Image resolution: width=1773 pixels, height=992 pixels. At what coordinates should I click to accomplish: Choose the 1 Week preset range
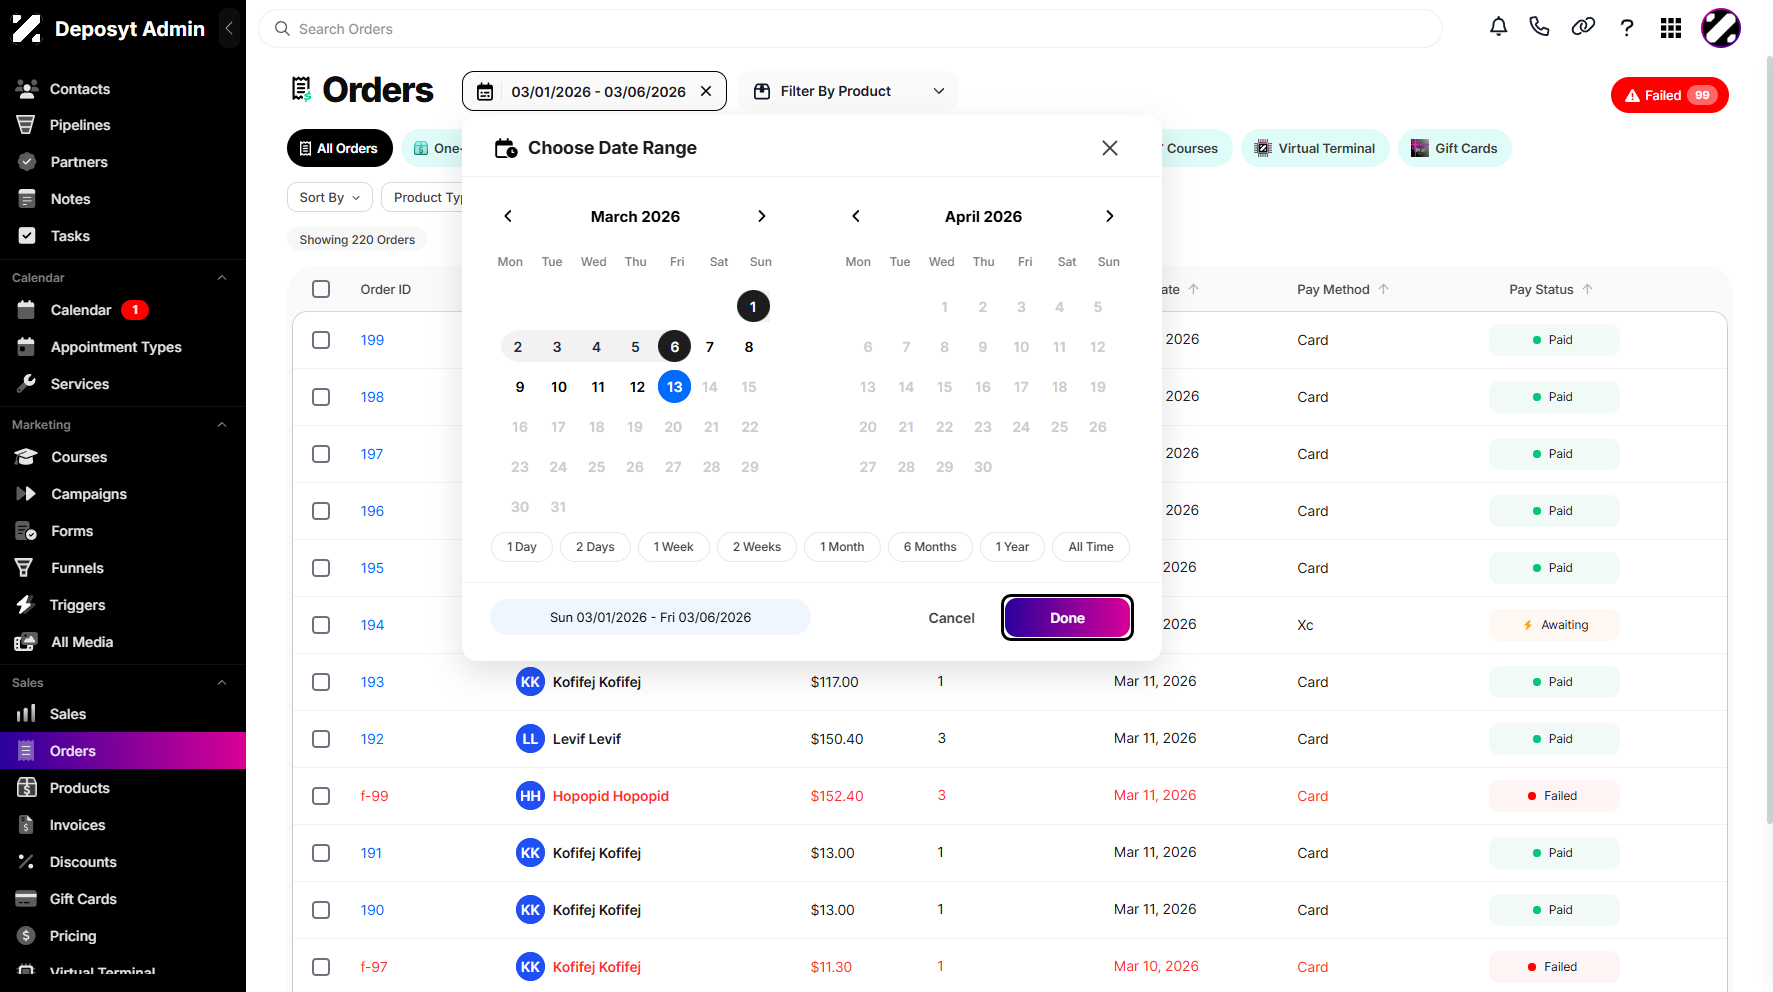pyautogui.click(x=673, y=547)
